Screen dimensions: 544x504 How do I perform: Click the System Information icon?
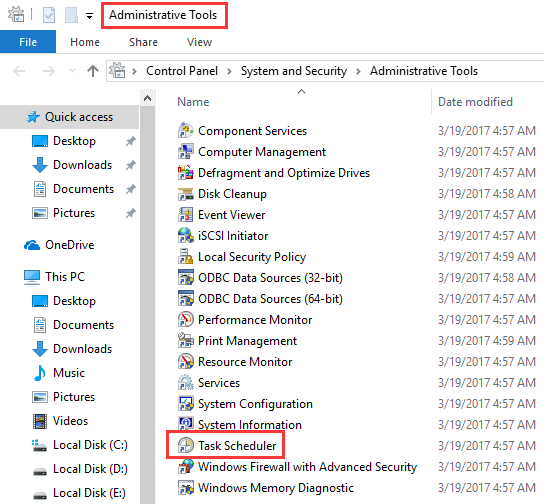coord(186,424)
